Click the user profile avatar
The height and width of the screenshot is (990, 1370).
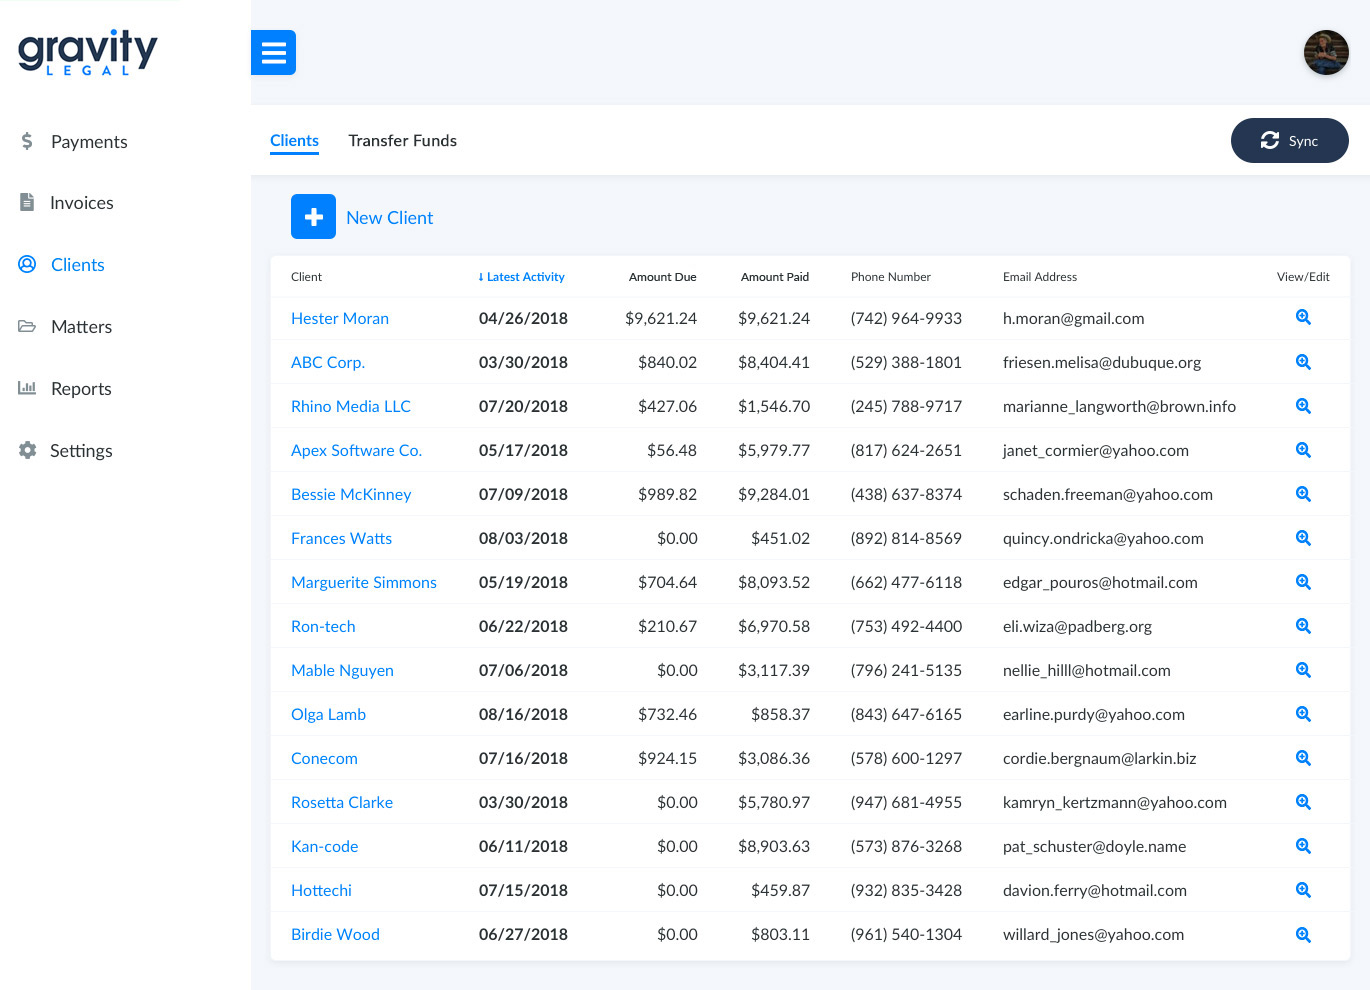1325,53
